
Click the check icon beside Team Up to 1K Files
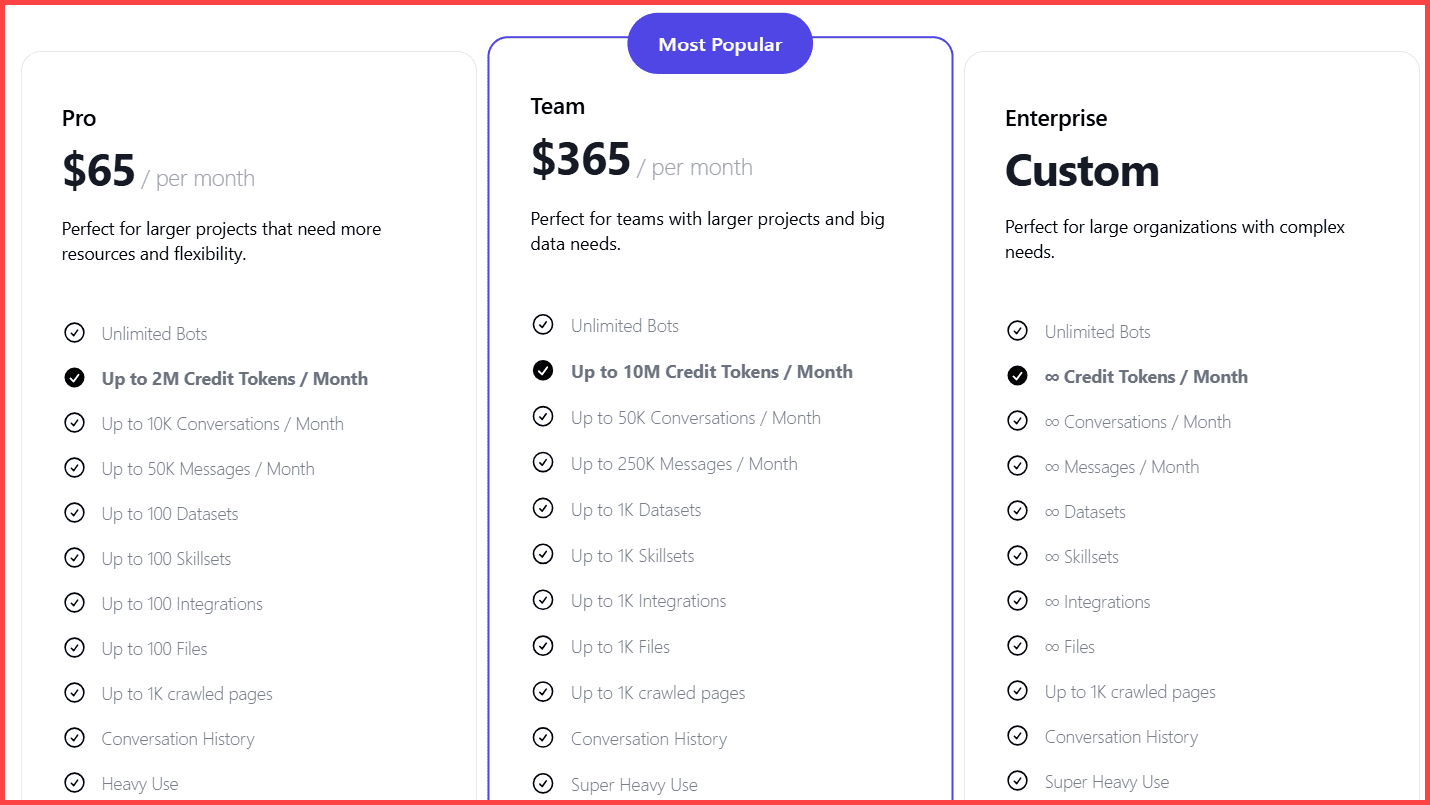pyautogui.click(x=543, y=646)
